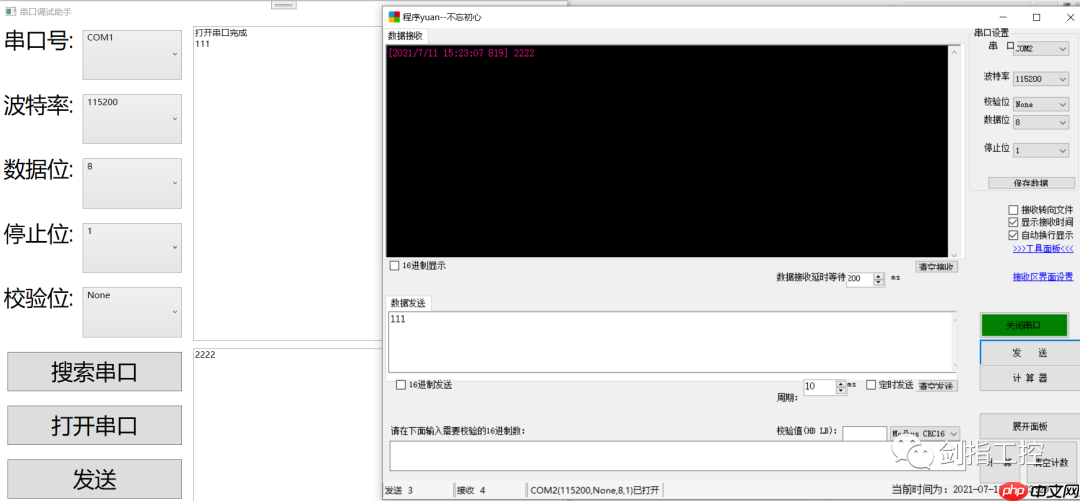Click the 周期 10 input field

820,387
